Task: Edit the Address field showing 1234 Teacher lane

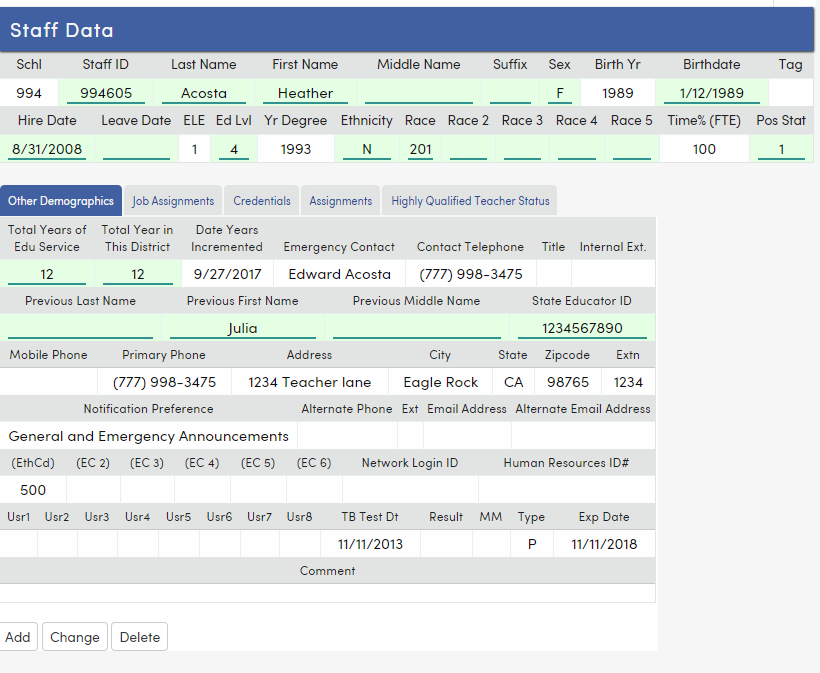Action: (x=311, y=381)
